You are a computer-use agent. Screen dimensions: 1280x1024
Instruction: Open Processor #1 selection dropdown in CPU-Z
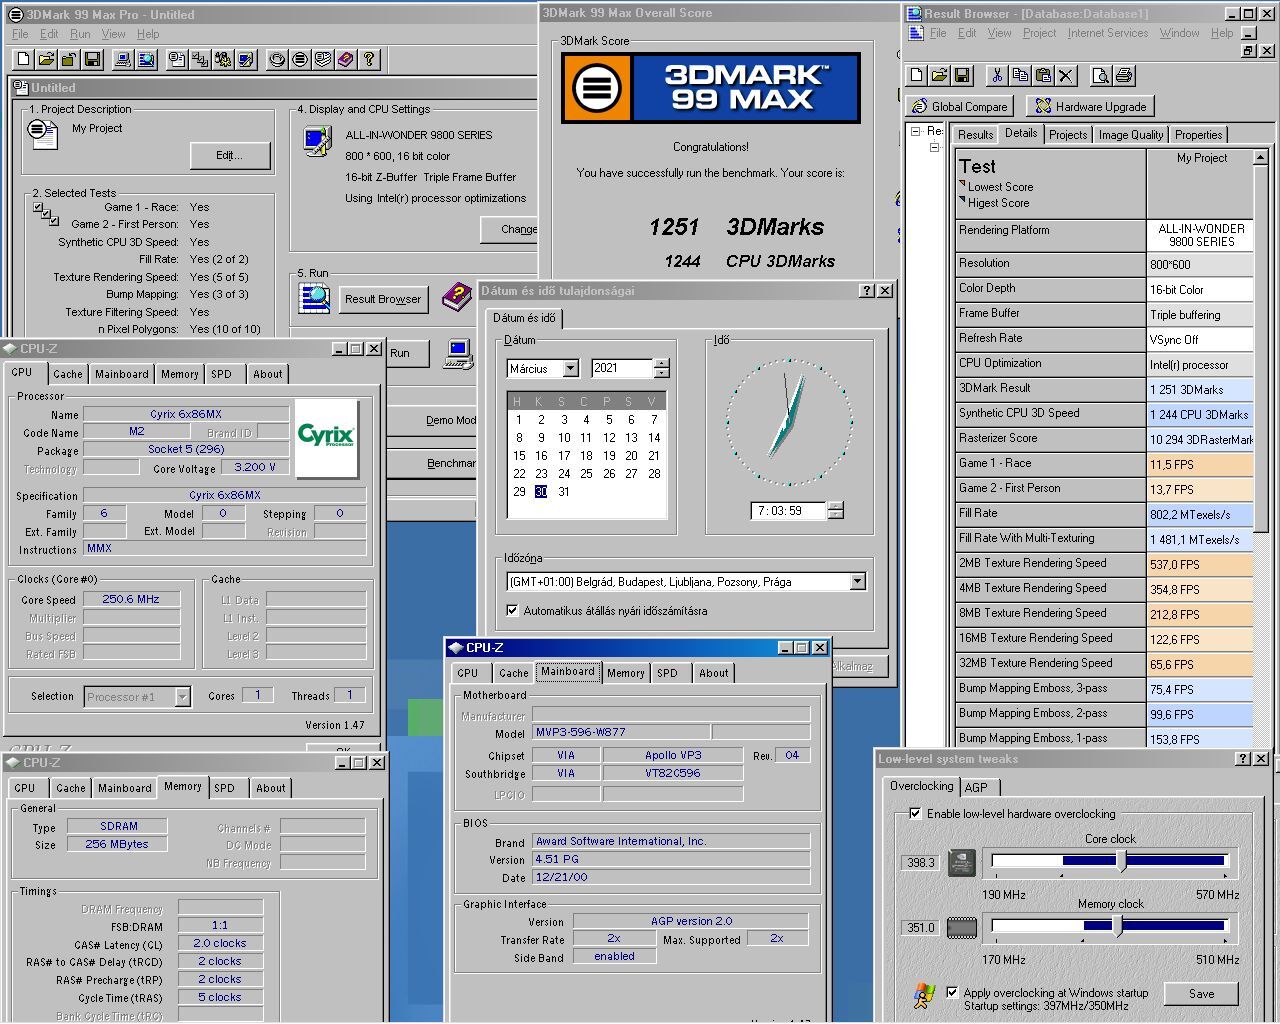182,696
